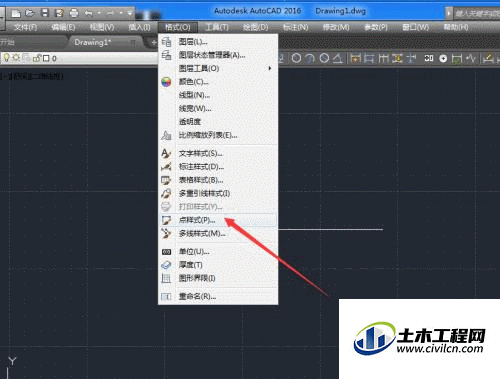Toggle the layer freeze sun icon
Screen dimensions: 500x379
16,58
